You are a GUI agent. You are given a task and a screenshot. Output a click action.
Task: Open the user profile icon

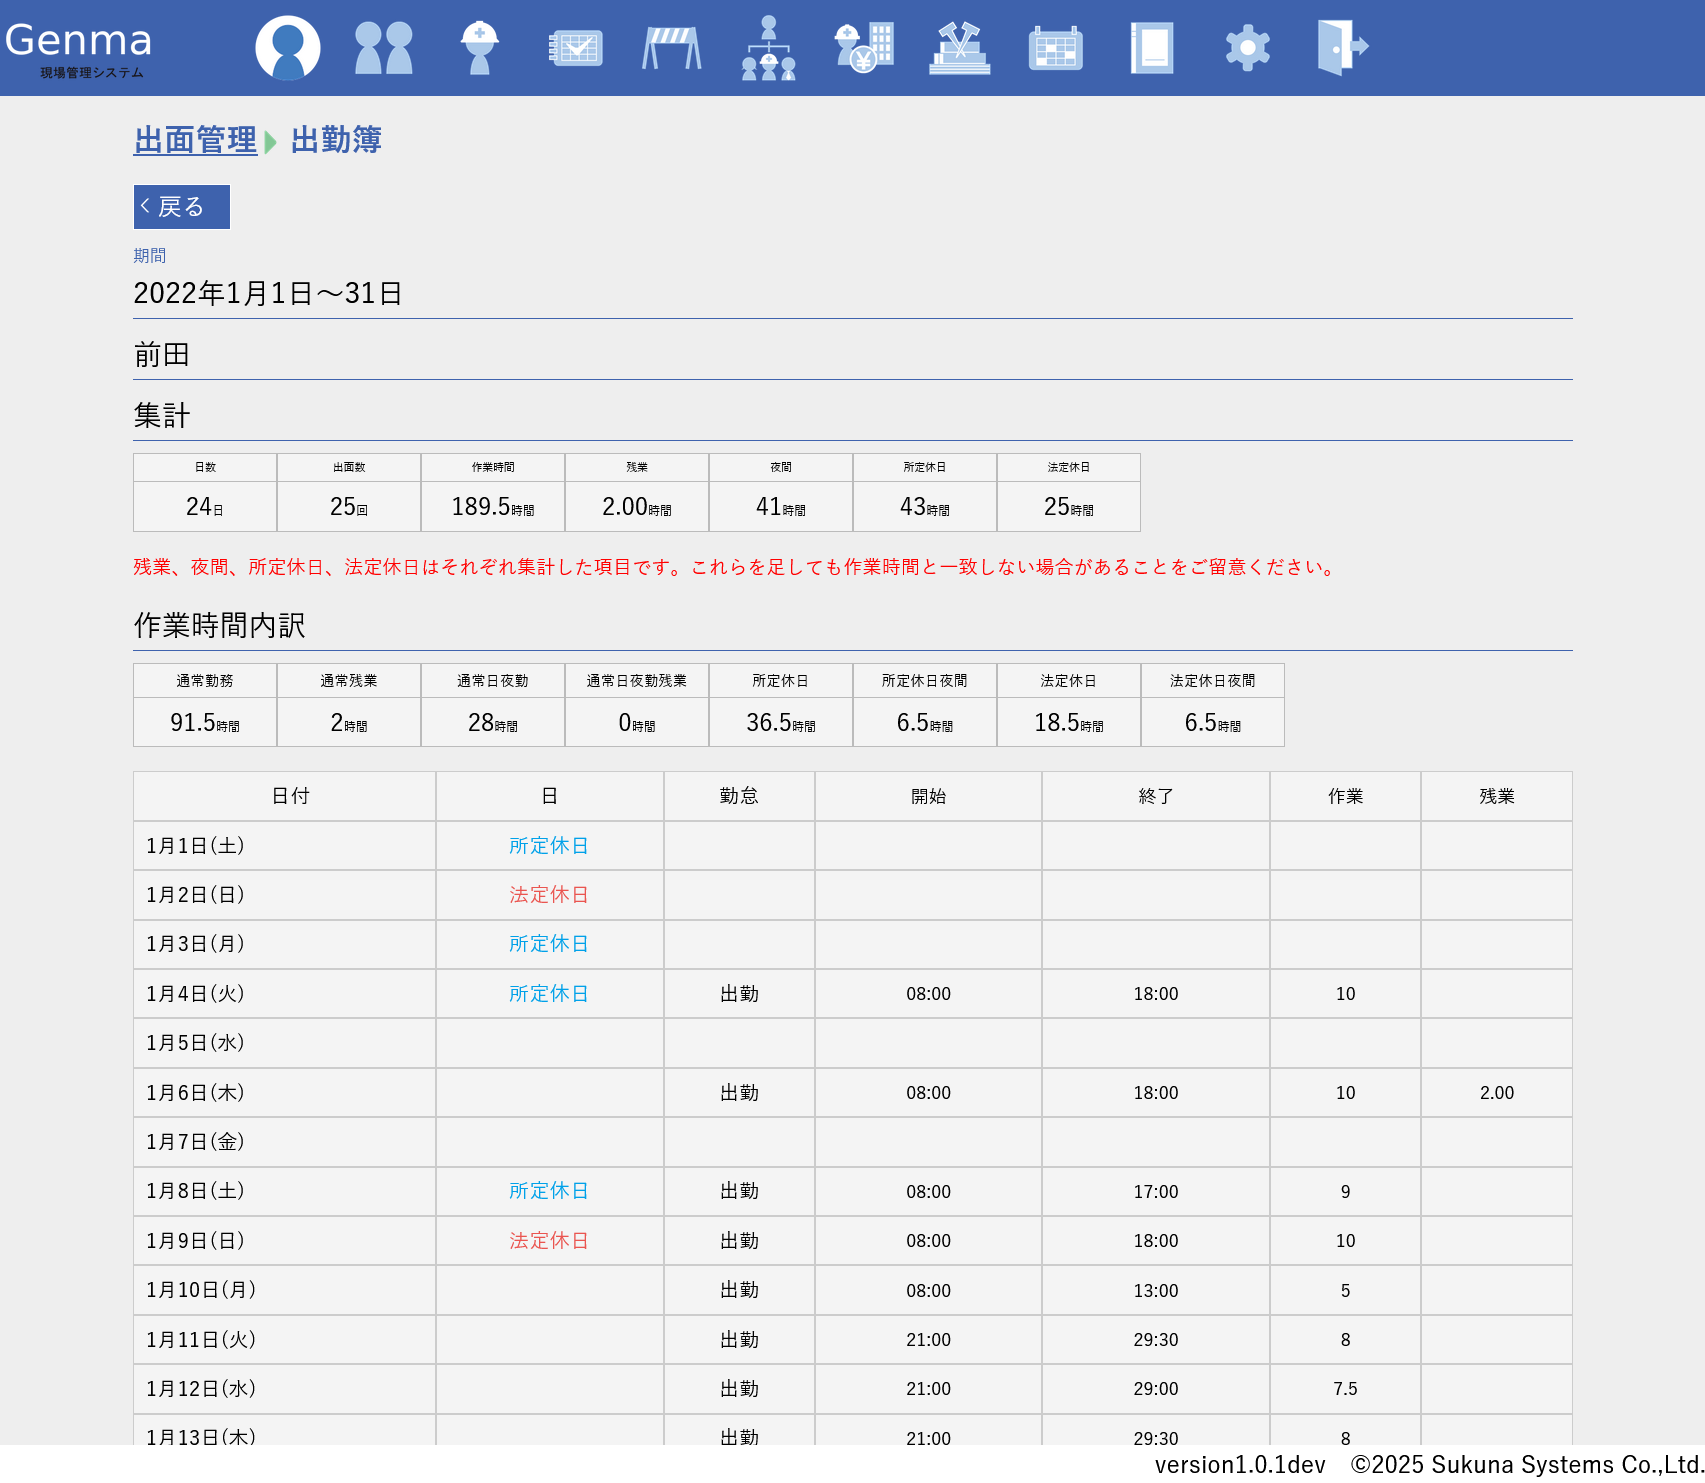click(x=288, y=47)
